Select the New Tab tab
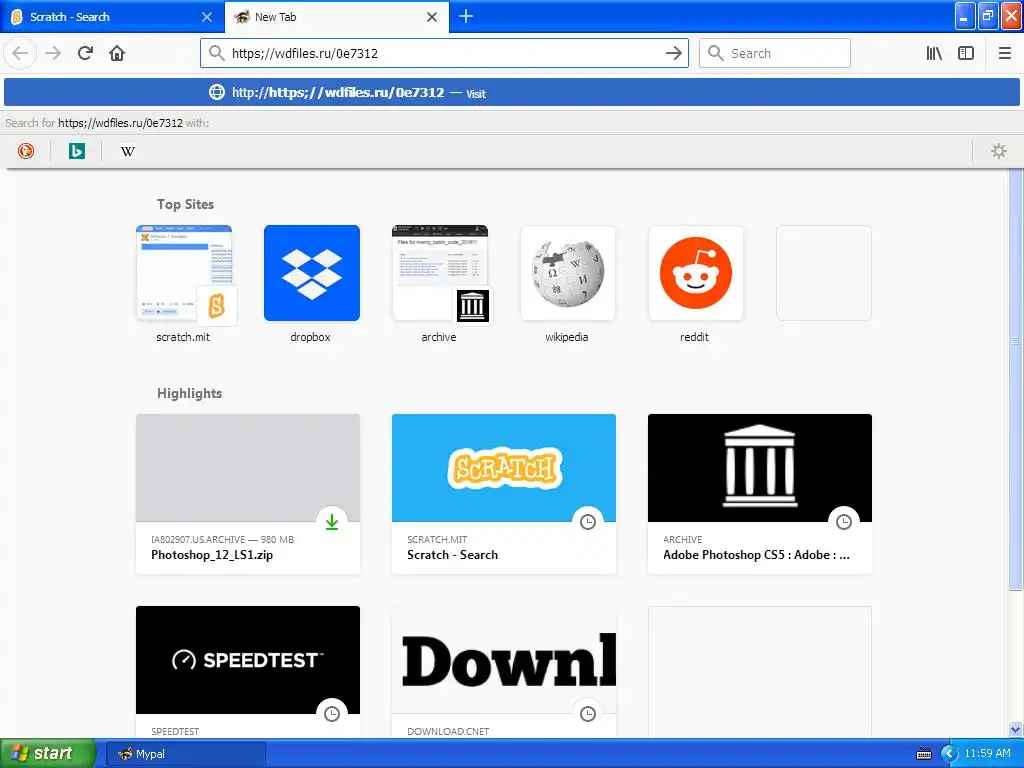1024x768 pixels. [337, 17]
